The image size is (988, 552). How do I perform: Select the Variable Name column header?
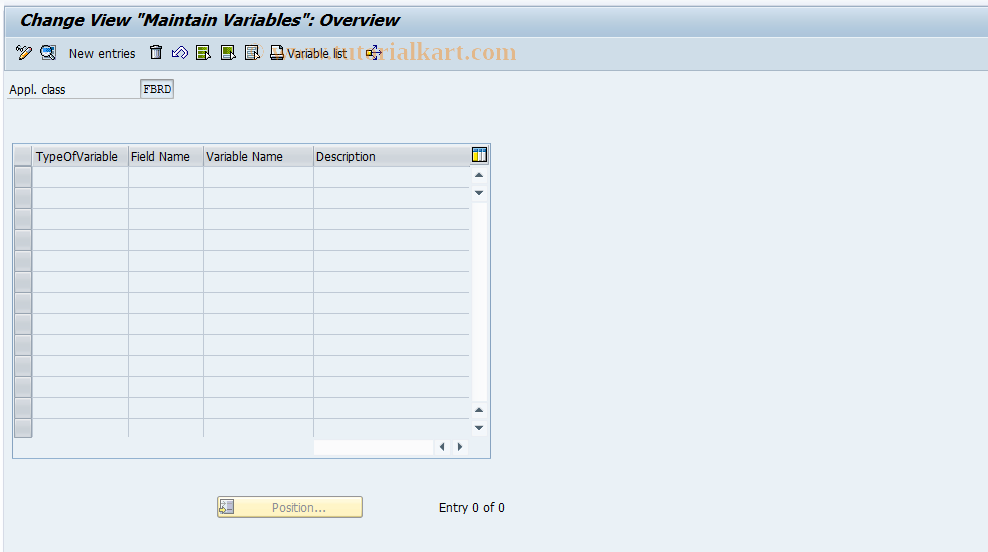pos(258,156)
